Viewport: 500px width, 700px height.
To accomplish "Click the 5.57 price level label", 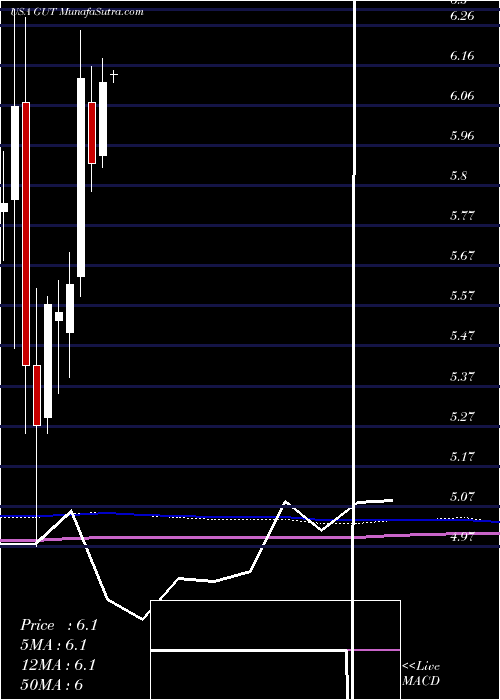I will click(x=463, y=296).
